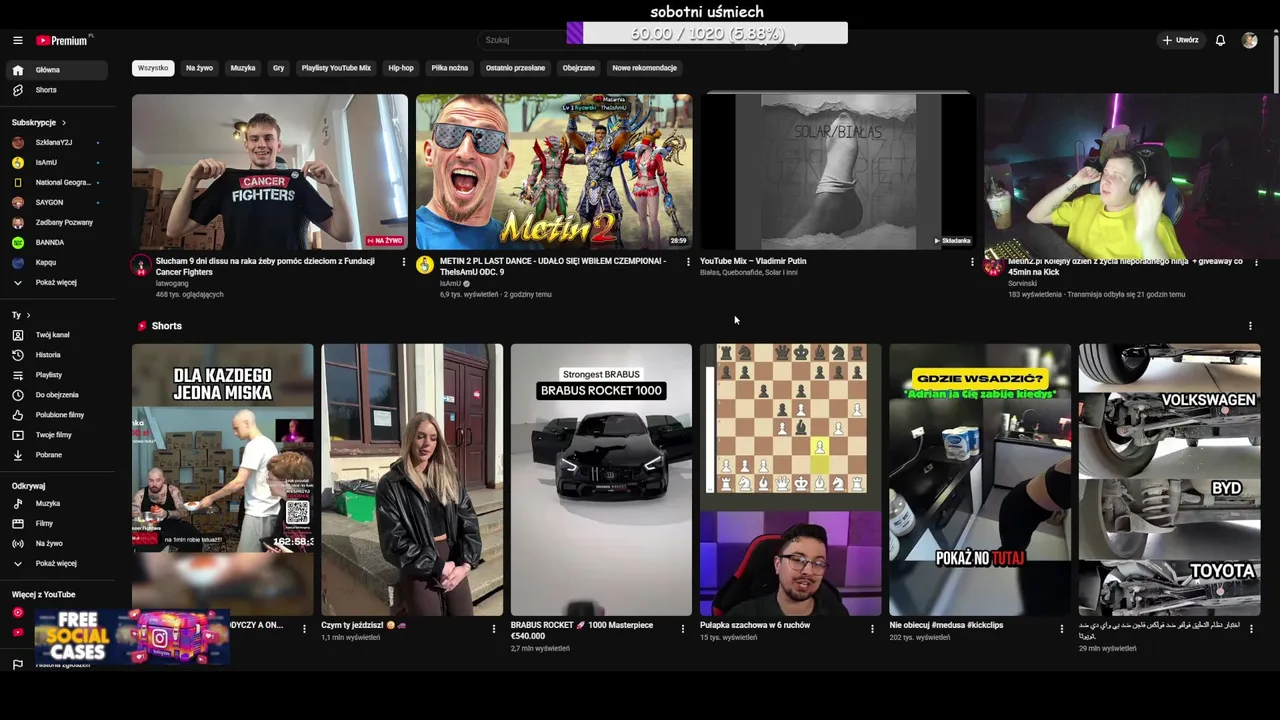Viewport: 1280px width, 720px height.
Task: Click the report flag icon in sidebar
Action: (x=17, y=664)
